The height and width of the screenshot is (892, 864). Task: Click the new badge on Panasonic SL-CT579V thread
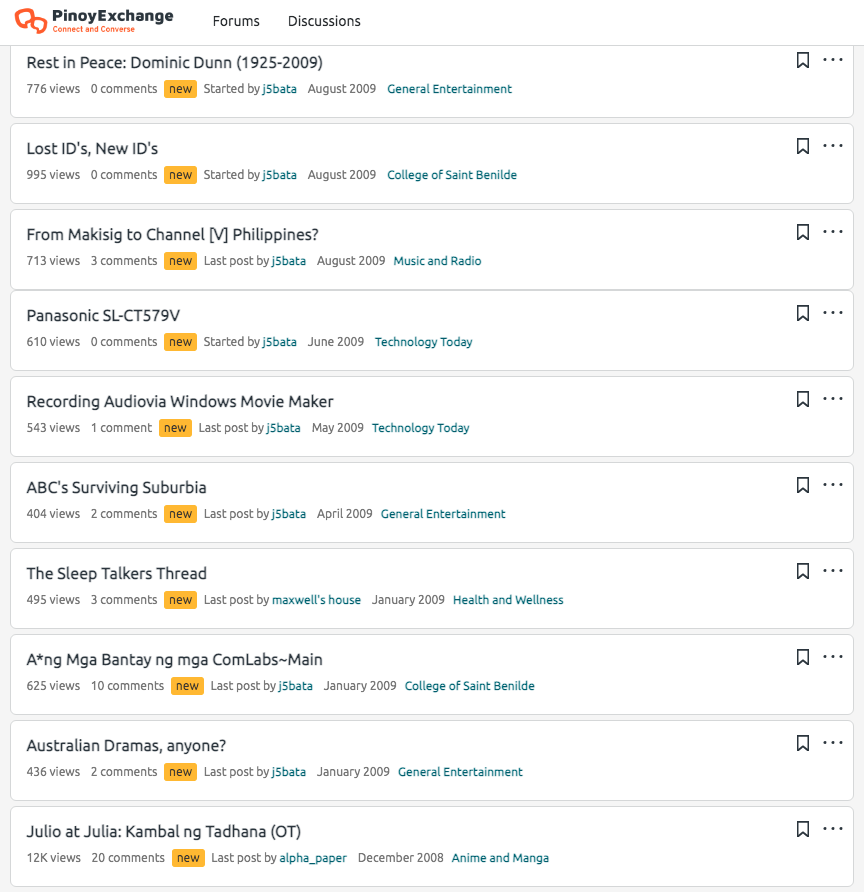(180, 342)
